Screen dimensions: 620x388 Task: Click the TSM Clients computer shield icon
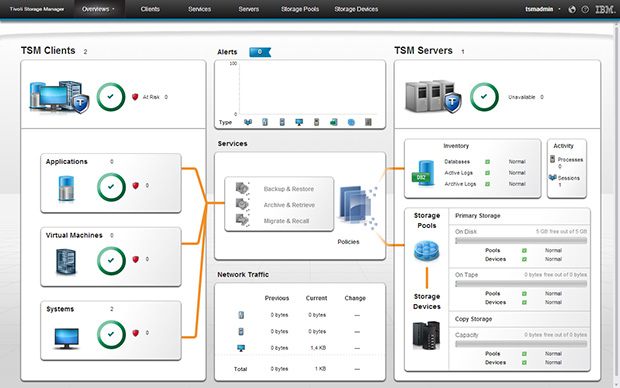point(59,97)
